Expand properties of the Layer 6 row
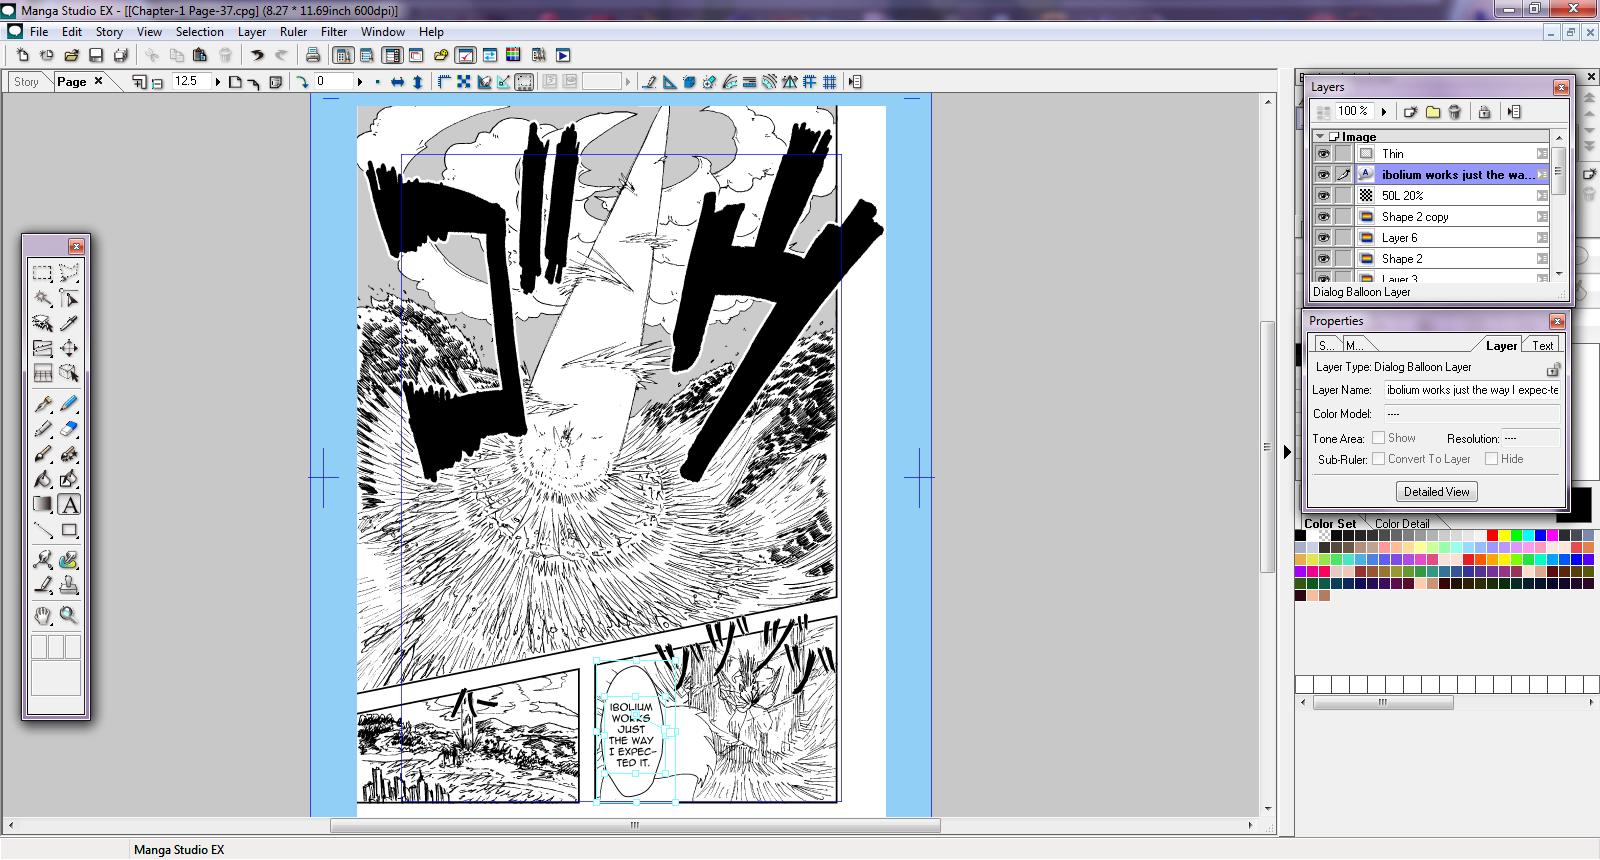 tap(1542, 238)
